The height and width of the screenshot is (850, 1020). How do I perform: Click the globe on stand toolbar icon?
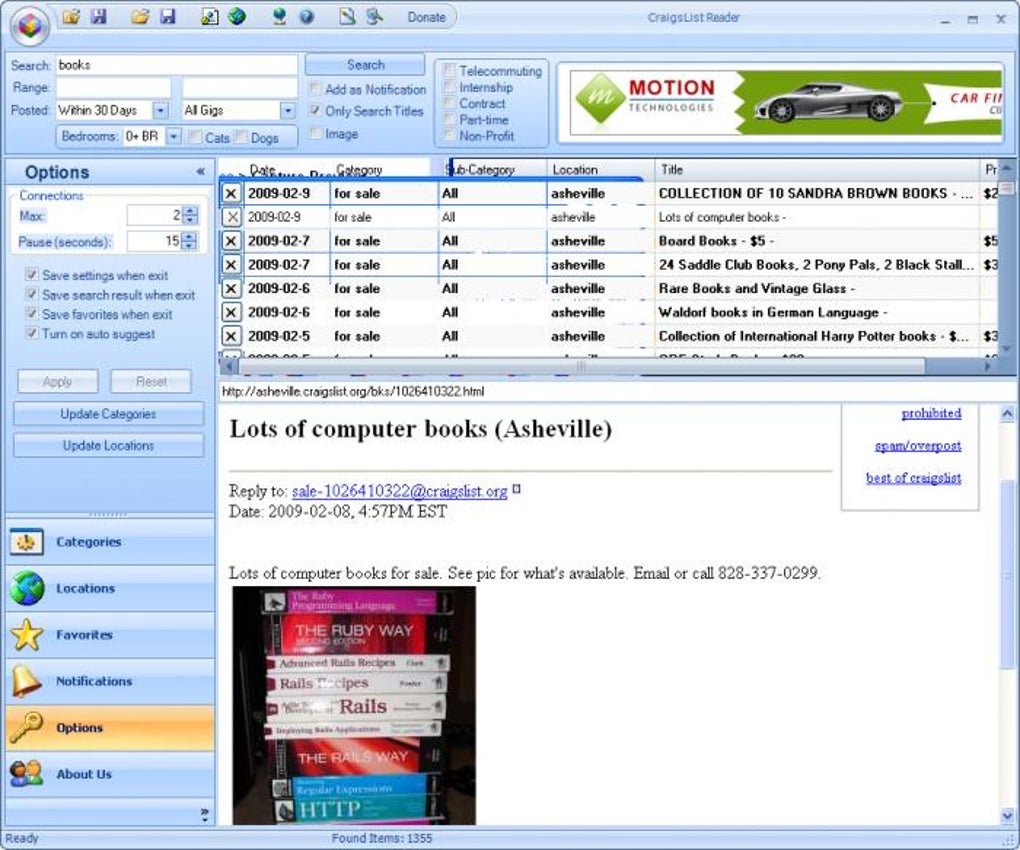point(279,16)
